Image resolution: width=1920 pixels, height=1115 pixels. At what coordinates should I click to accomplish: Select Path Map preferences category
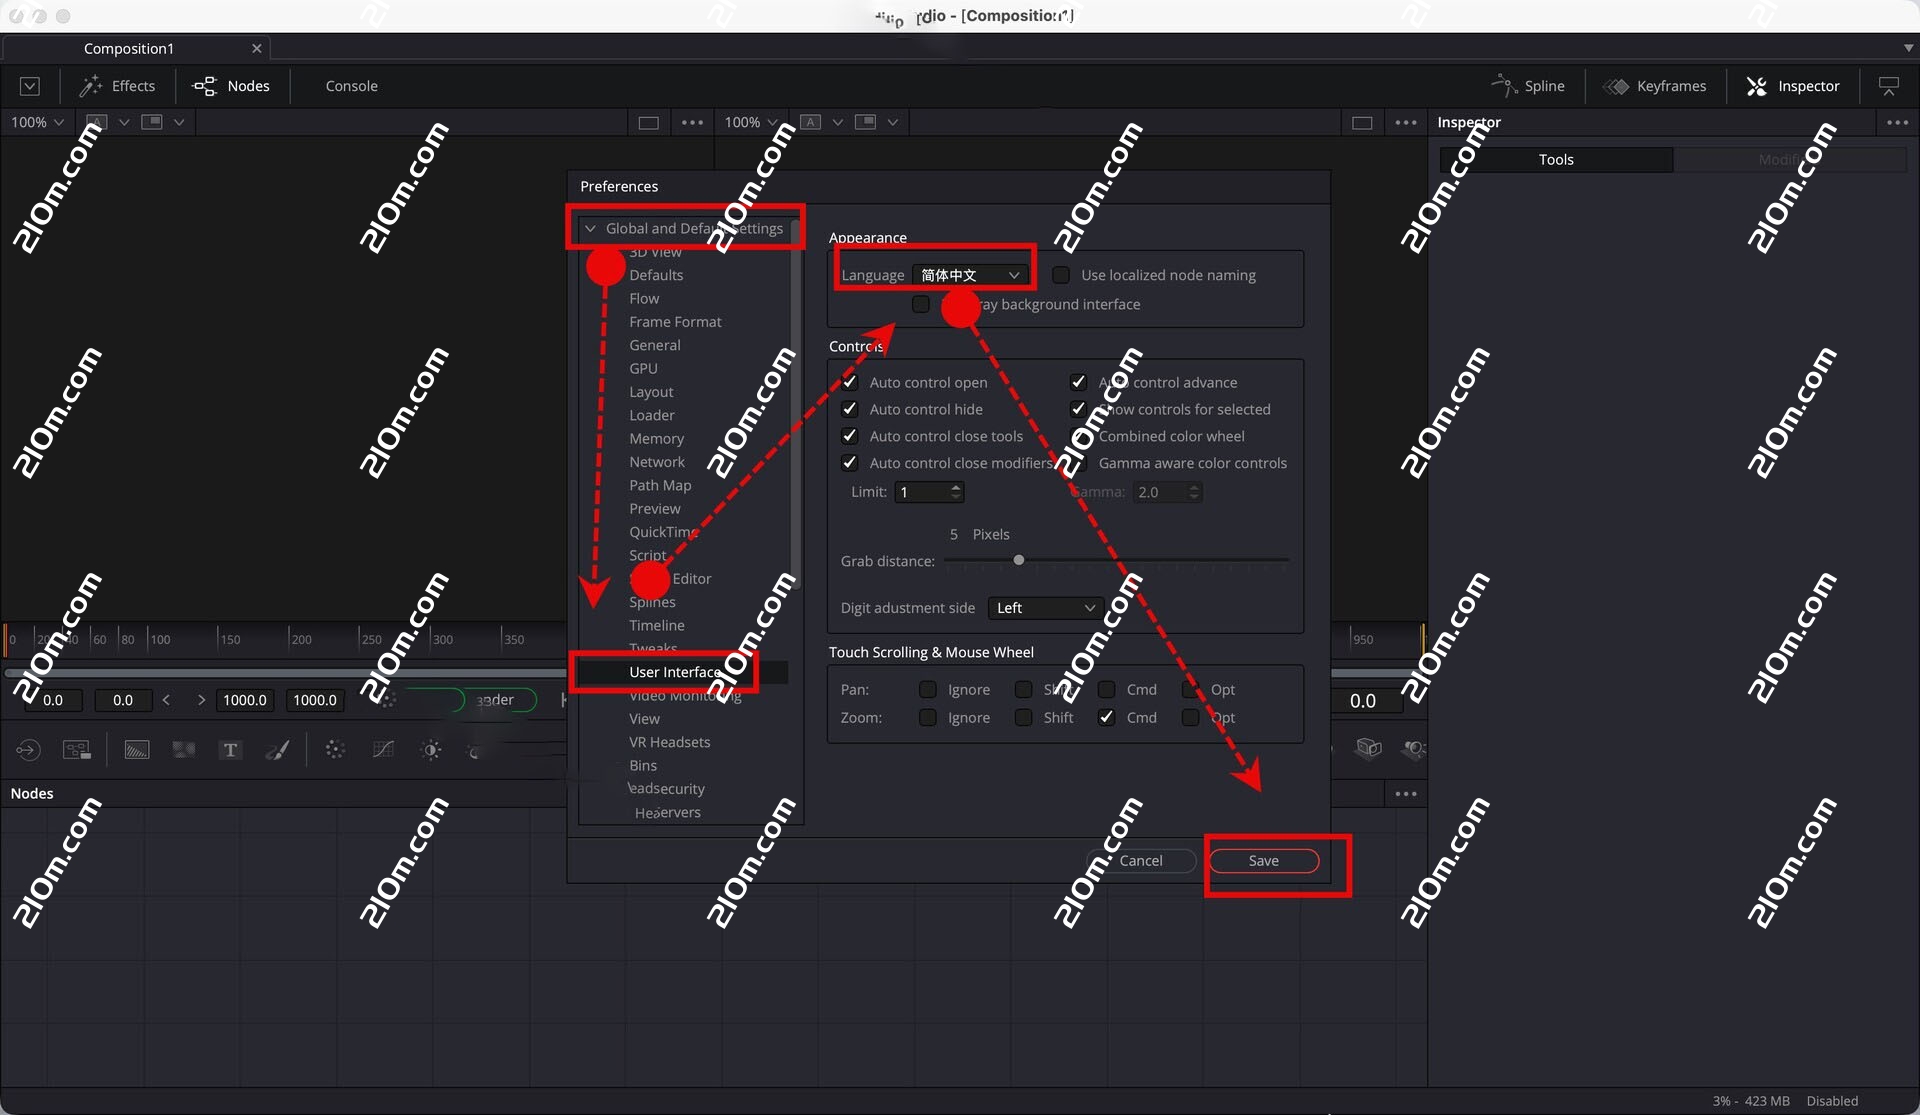660,485
